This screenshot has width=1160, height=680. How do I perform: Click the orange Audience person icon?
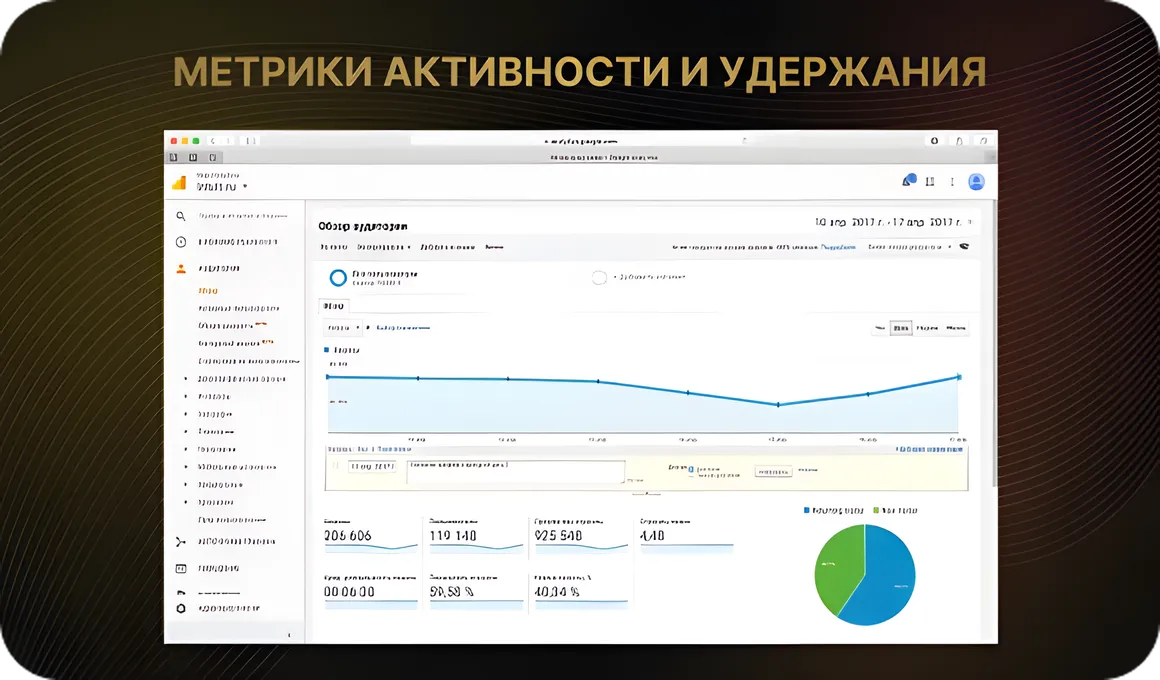pos(181,269)
